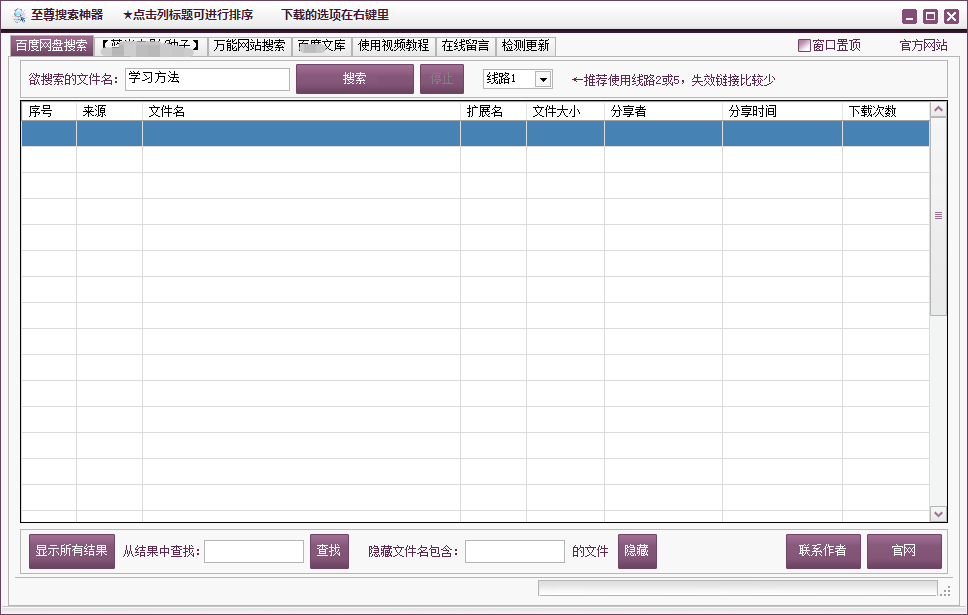Open the 线路1 route dropdown

click(543, 79)
